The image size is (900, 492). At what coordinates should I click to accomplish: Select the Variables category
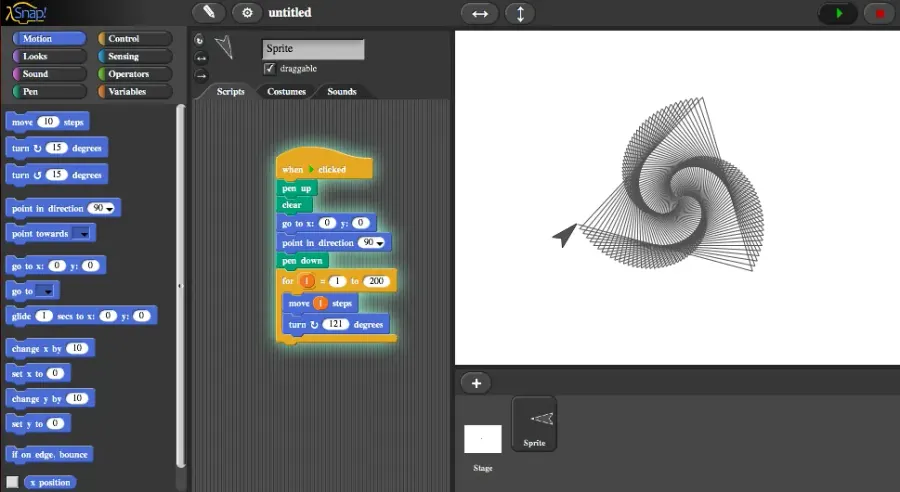coord(135,91)
